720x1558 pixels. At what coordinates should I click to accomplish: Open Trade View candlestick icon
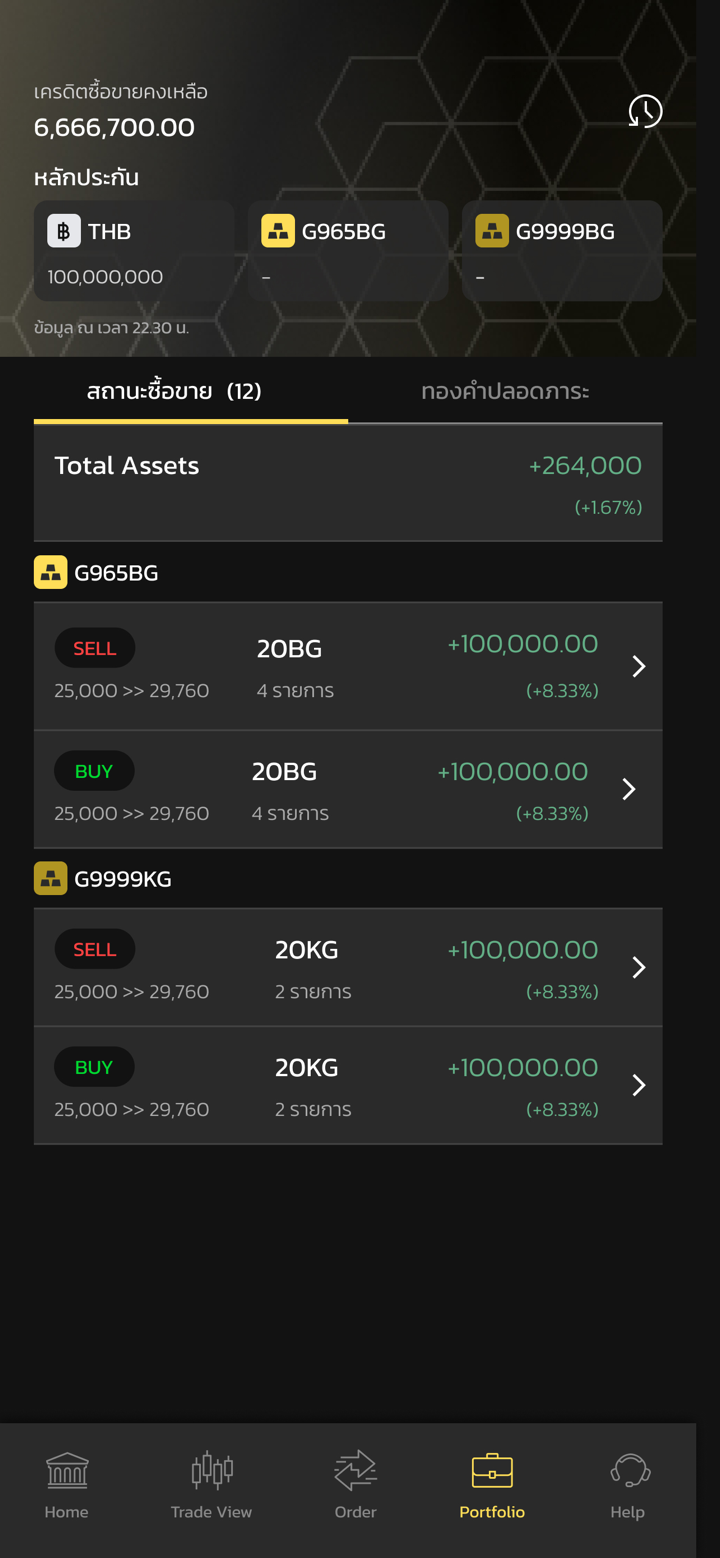tap(211, 1471)
